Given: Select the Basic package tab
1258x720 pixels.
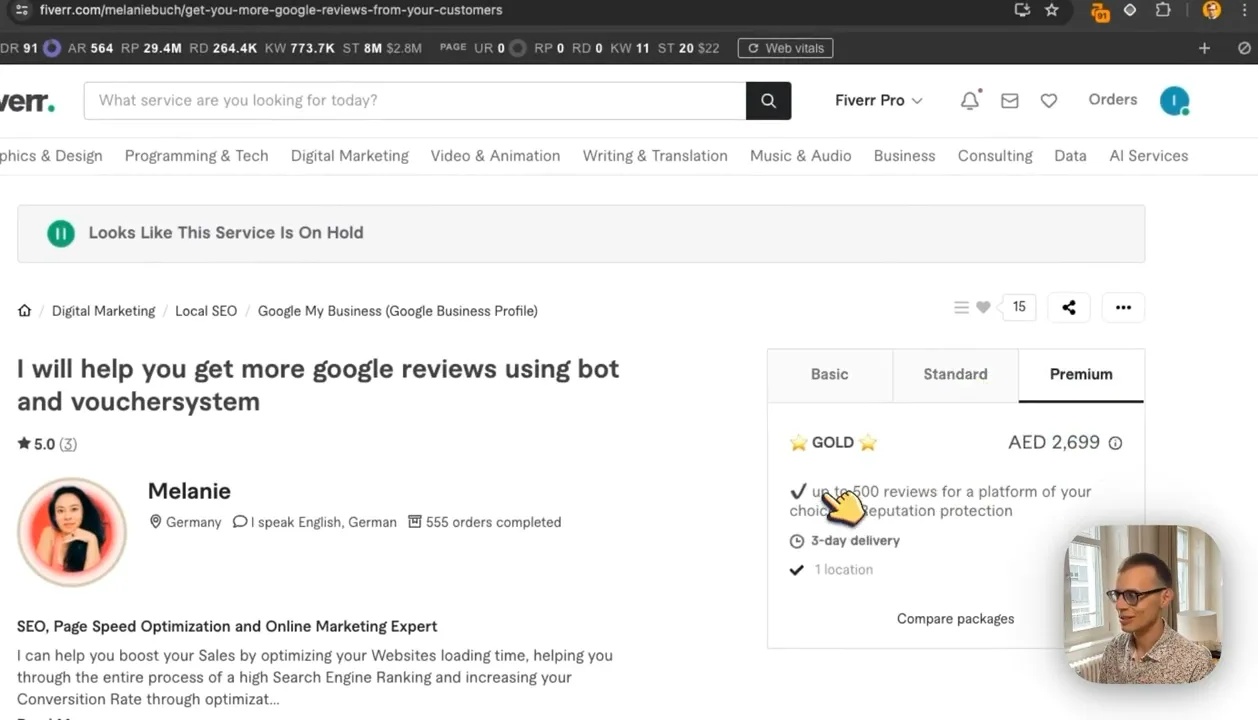Looking at the screenshot, I should point(830,375).
